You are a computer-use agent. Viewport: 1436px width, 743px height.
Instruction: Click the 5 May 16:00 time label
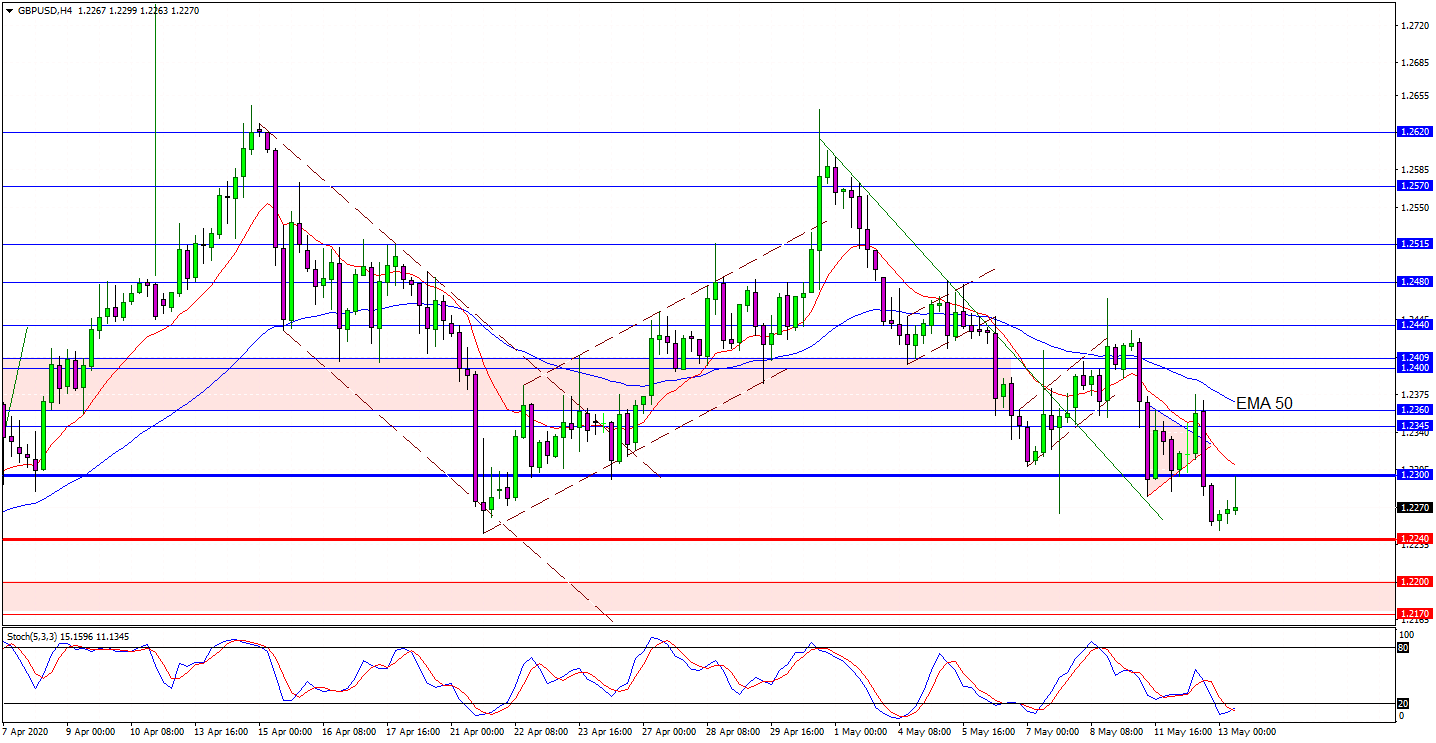[x=989, y=731]
